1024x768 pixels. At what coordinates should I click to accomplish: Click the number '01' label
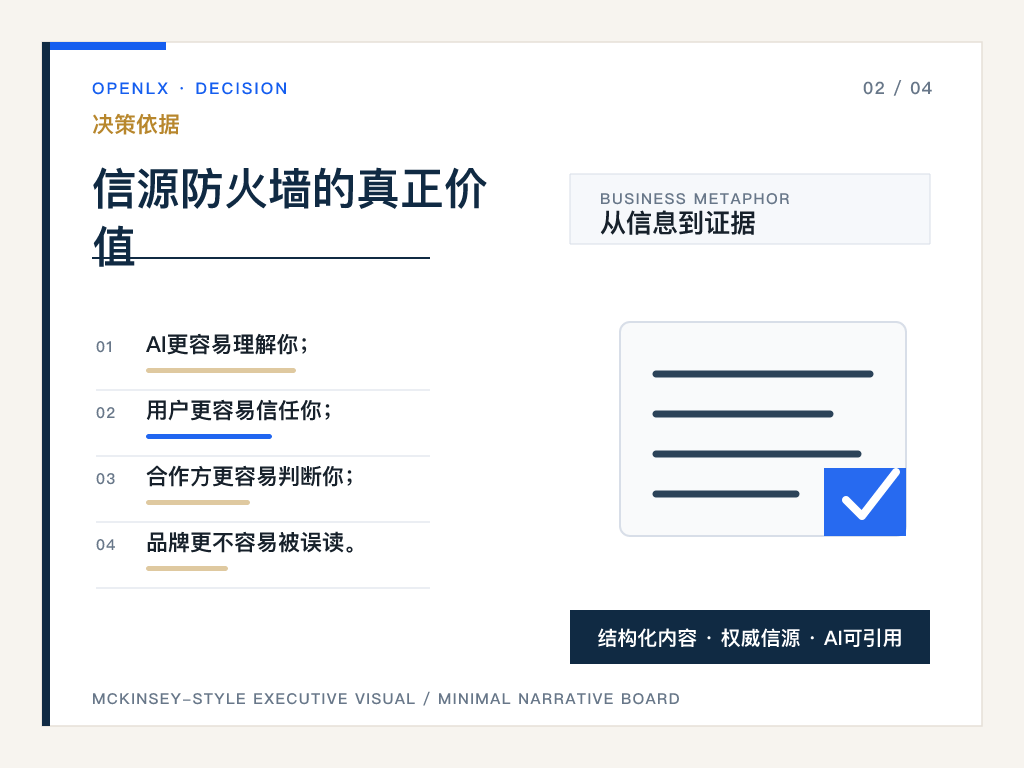click(104, 347)
